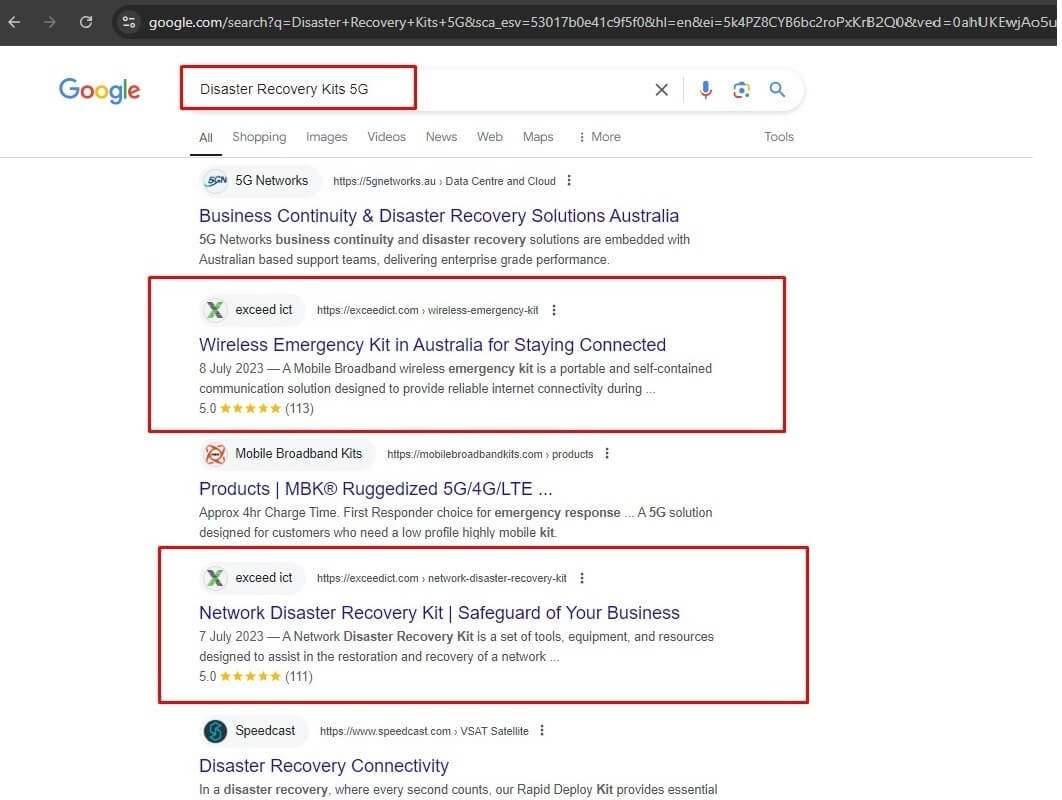The height and width of the screenshot is (800, 1062).
Task: Start voice search with microphone icon
Action: pos(705,89)
